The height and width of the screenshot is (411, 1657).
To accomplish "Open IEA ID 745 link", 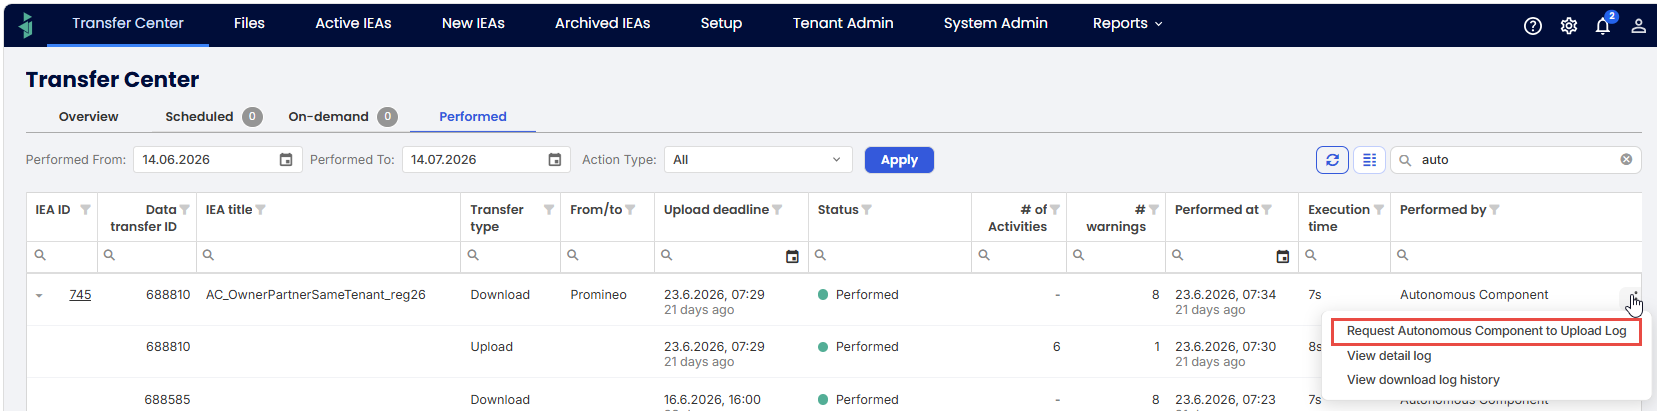I will 80,295.
